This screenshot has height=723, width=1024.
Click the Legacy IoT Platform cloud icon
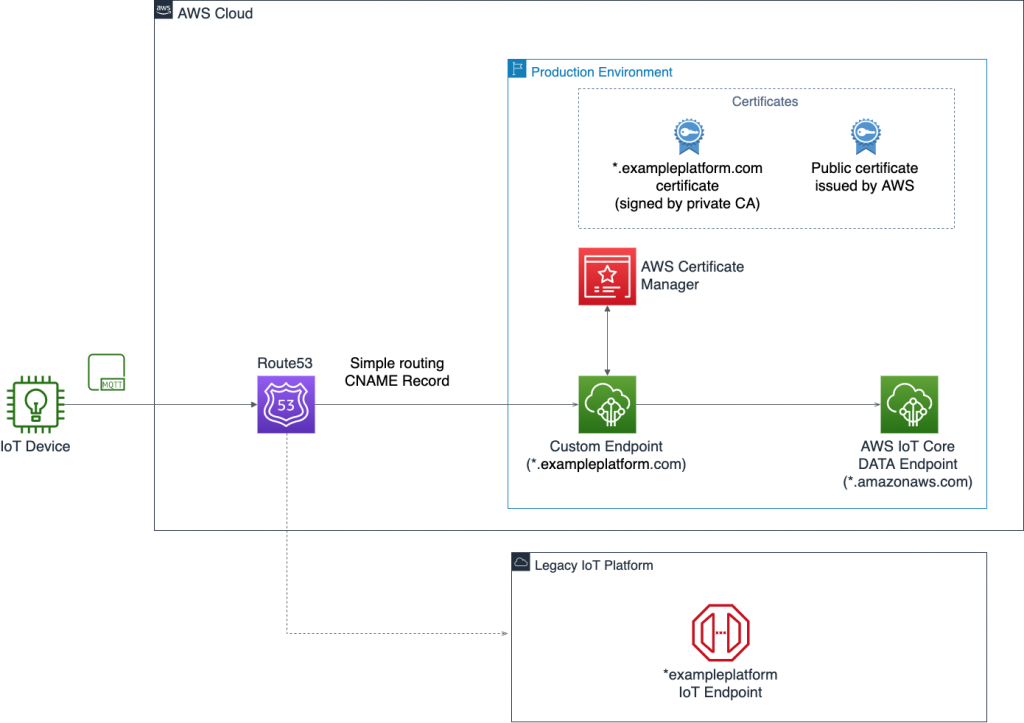point(520,562)
